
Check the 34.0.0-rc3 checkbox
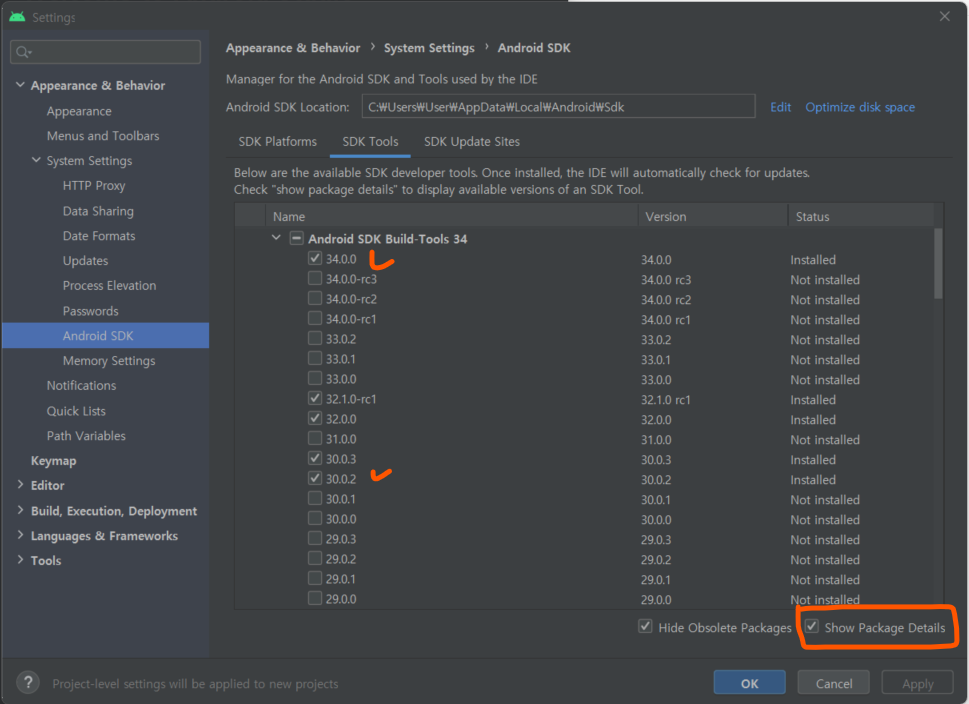pos(315,278)
